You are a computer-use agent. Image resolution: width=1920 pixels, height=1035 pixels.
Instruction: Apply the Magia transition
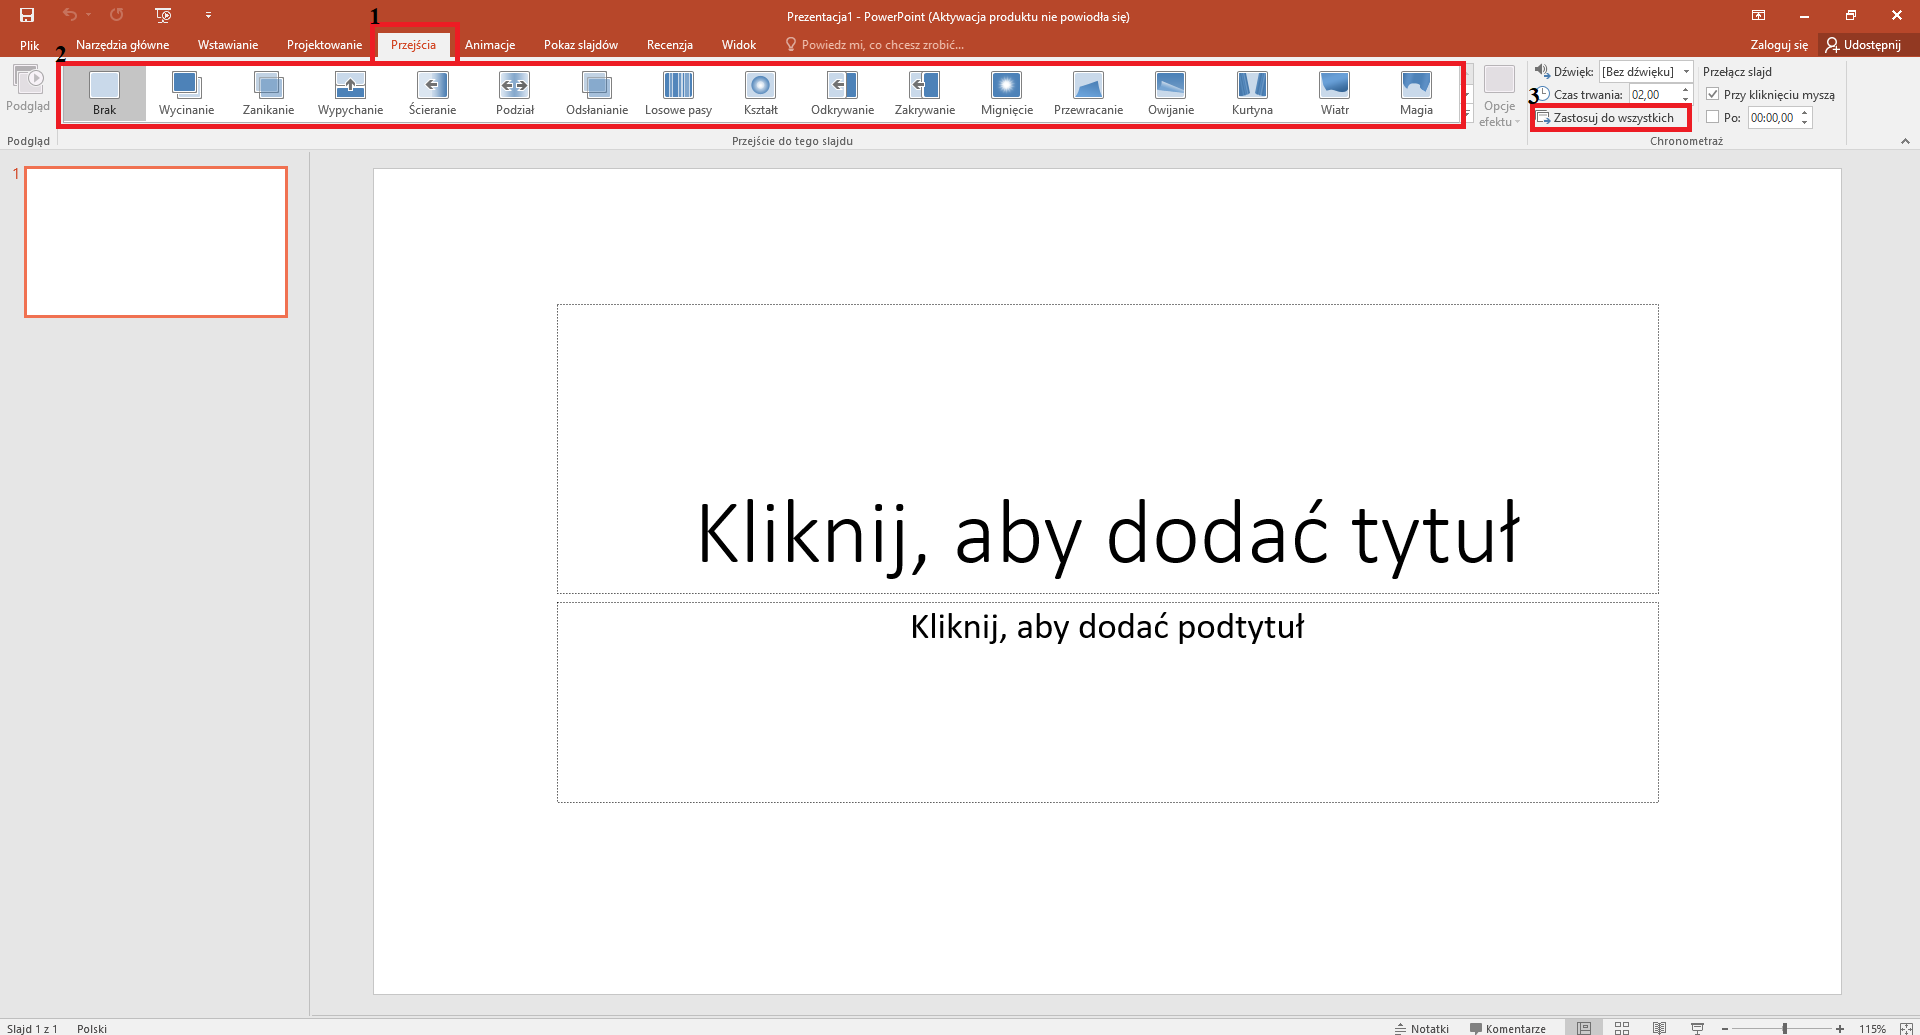pos(1416,94)
